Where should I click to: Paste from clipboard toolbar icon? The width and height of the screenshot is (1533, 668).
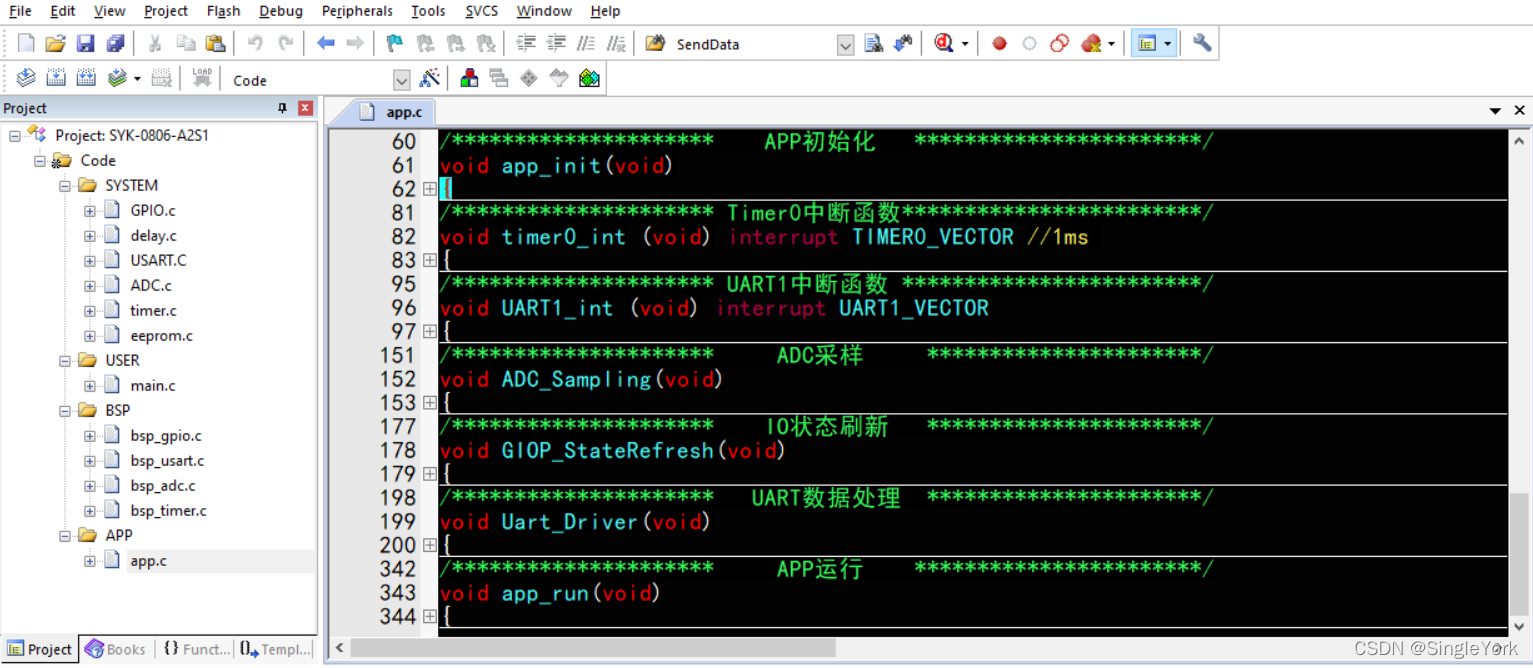point(215,43)
